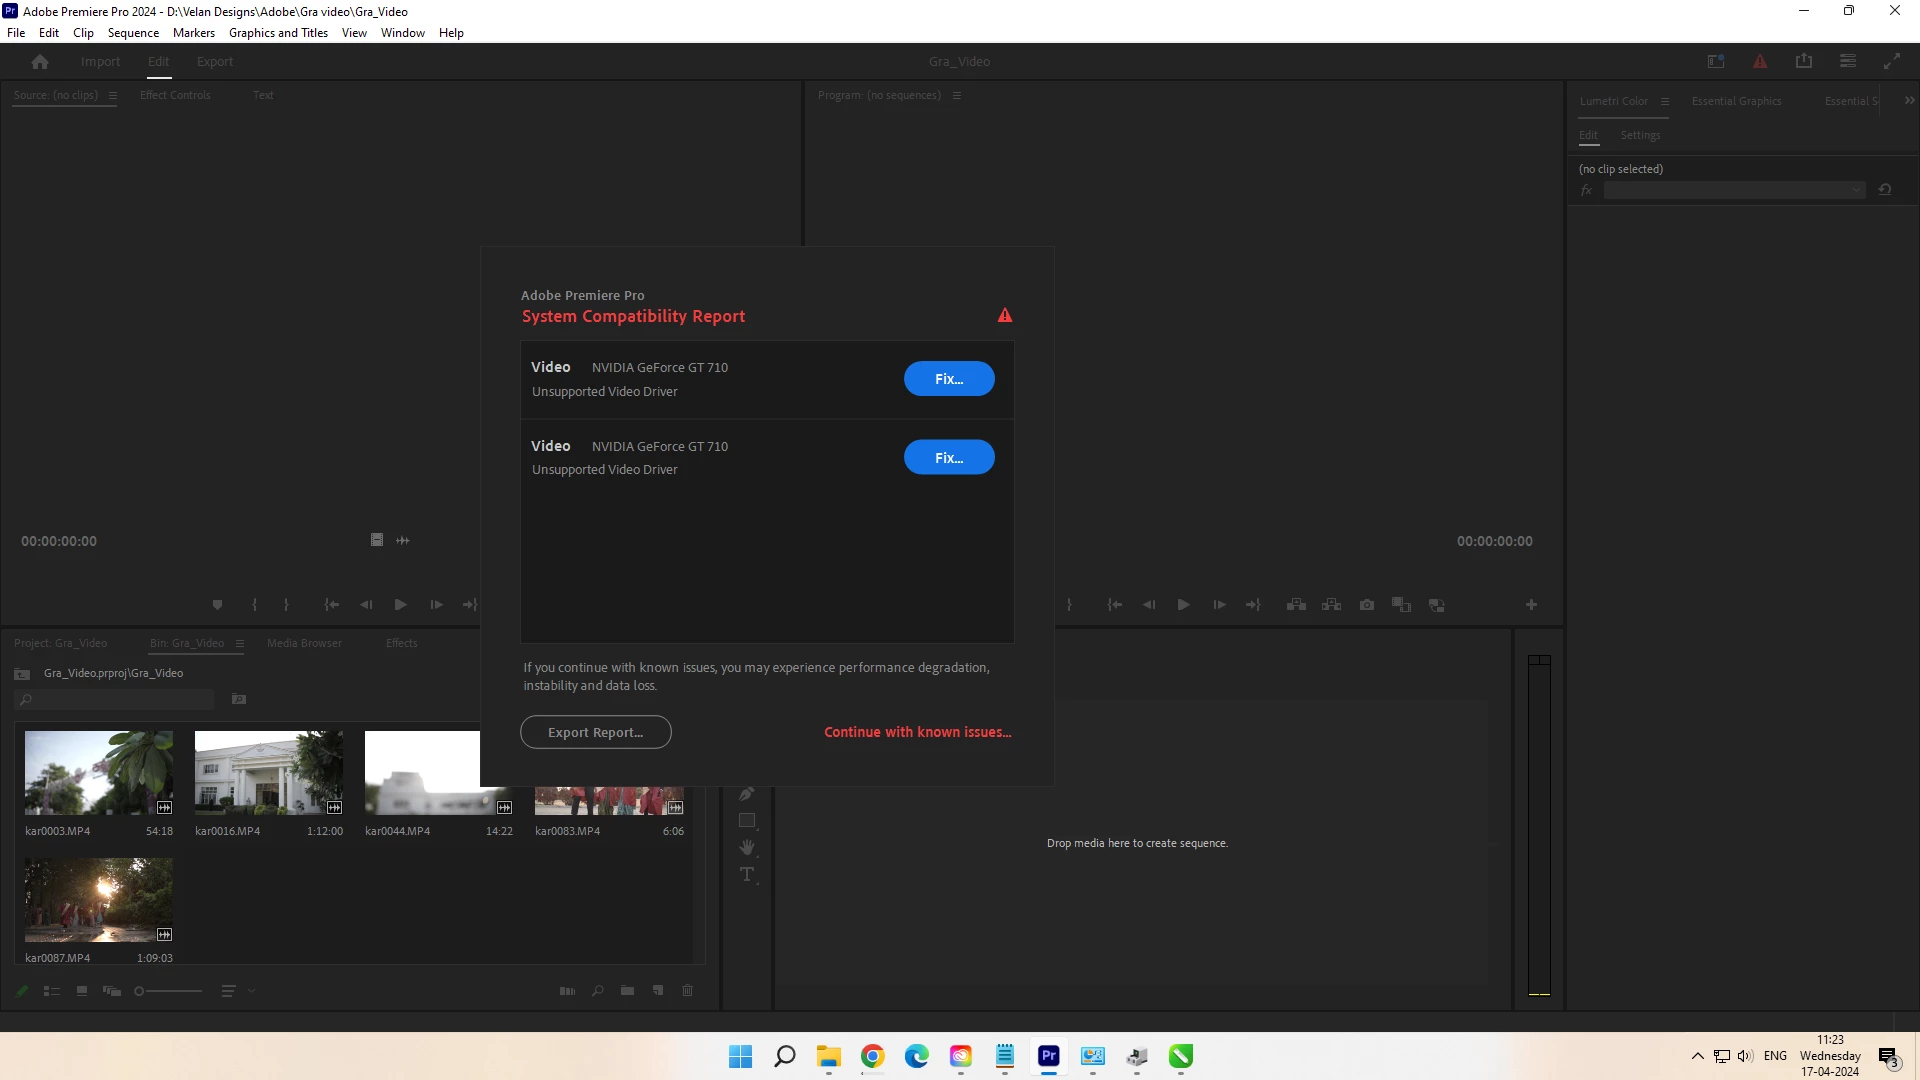Click the red system compatibility warning icon in header
The image size is (1920, 1080).
(x=1760, y=61)
